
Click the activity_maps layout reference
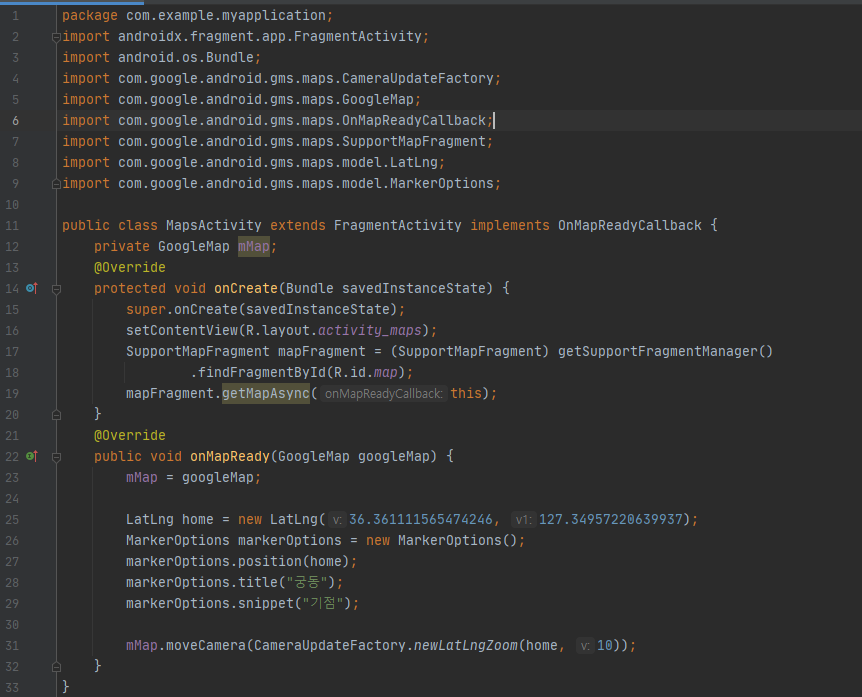(369, 330)
